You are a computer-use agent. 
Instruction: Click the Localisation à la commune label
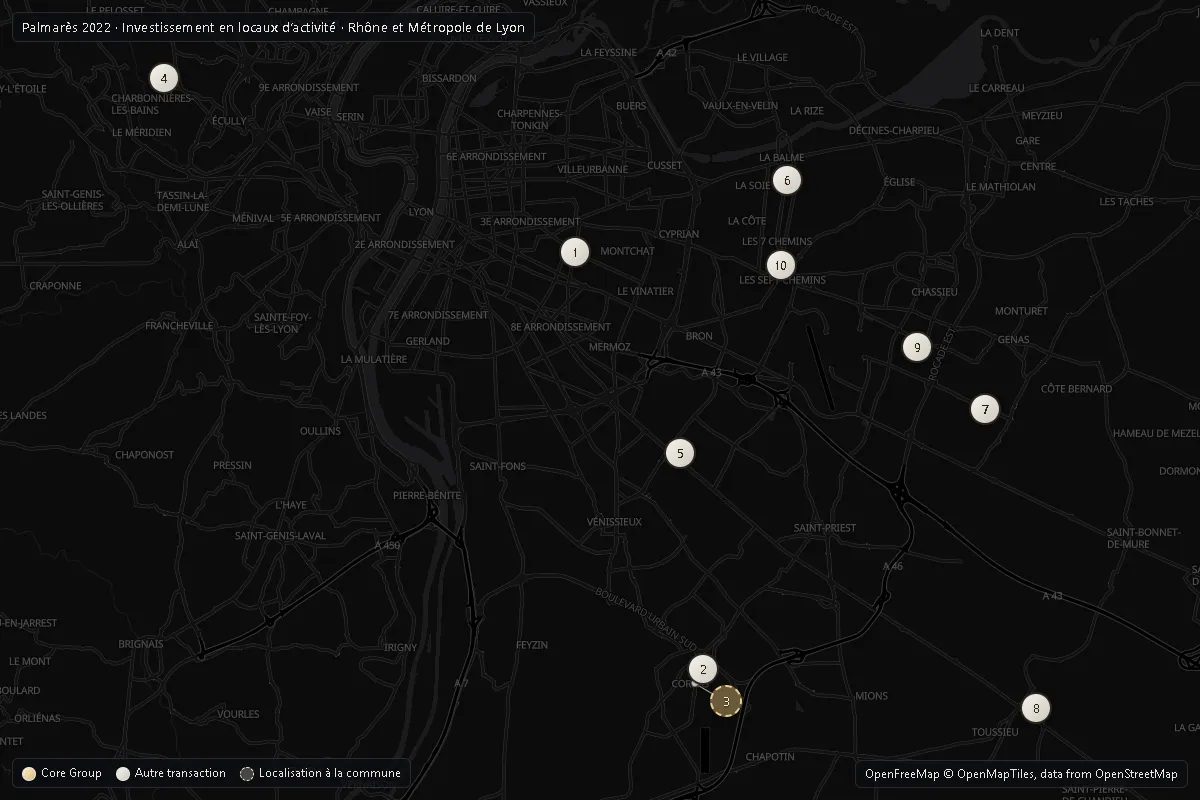tap(329, 774)
